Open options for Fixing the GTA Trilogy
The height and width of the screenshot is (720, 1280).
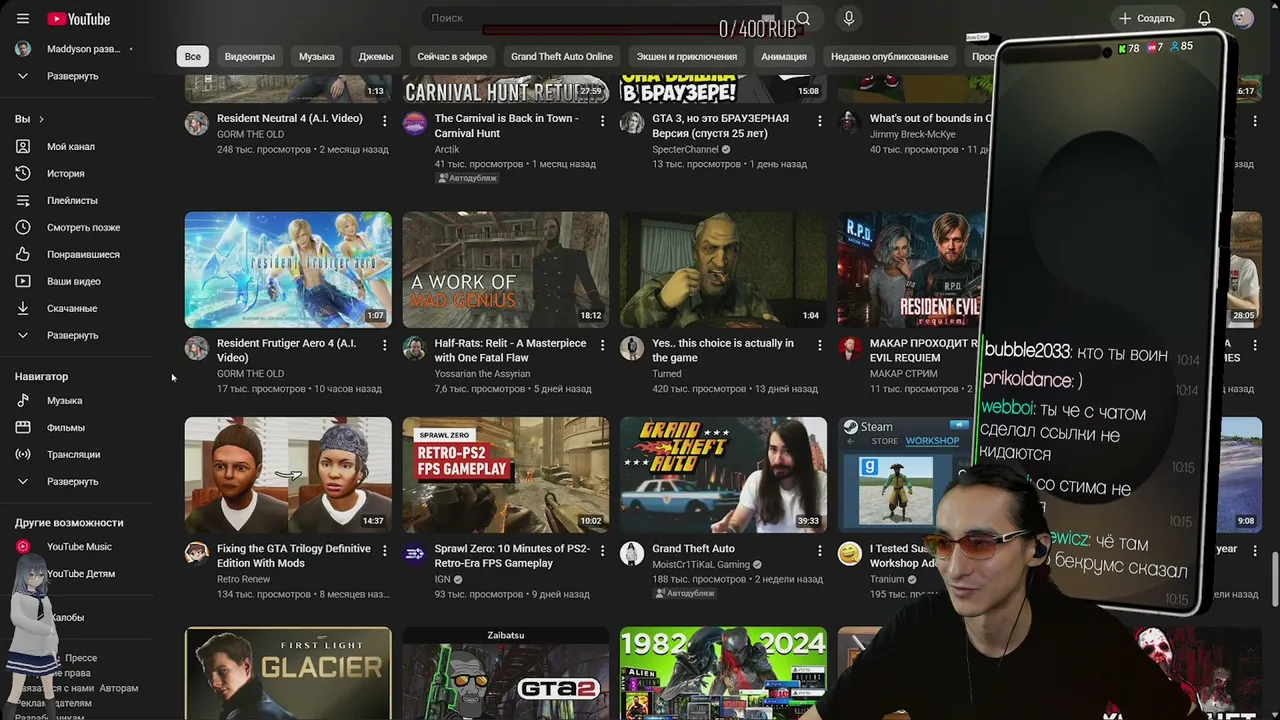pos(384,550)
